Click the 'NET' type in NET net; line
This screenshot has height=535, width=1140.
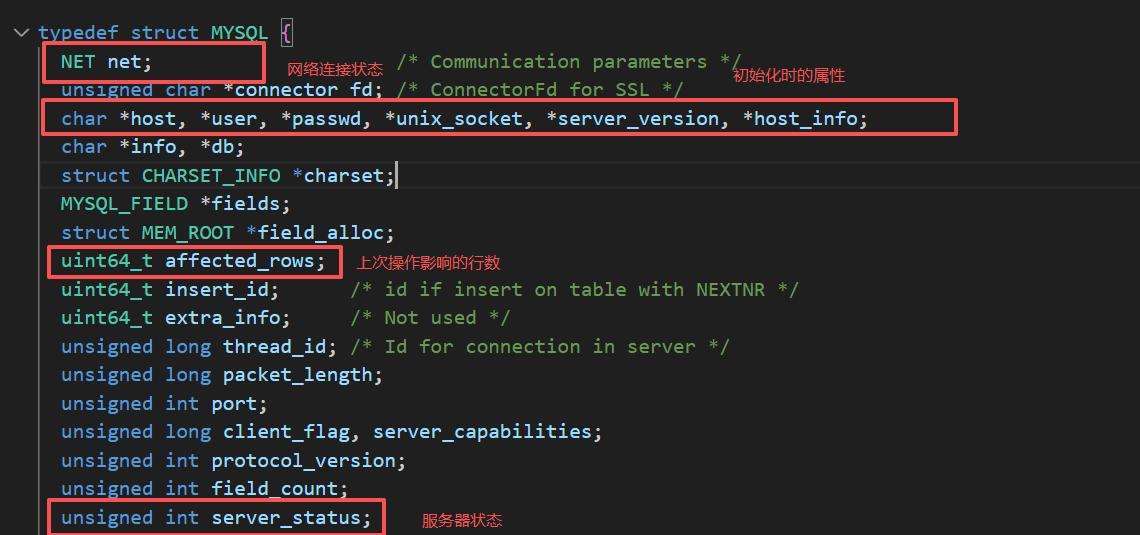click(x=78, y=62)
